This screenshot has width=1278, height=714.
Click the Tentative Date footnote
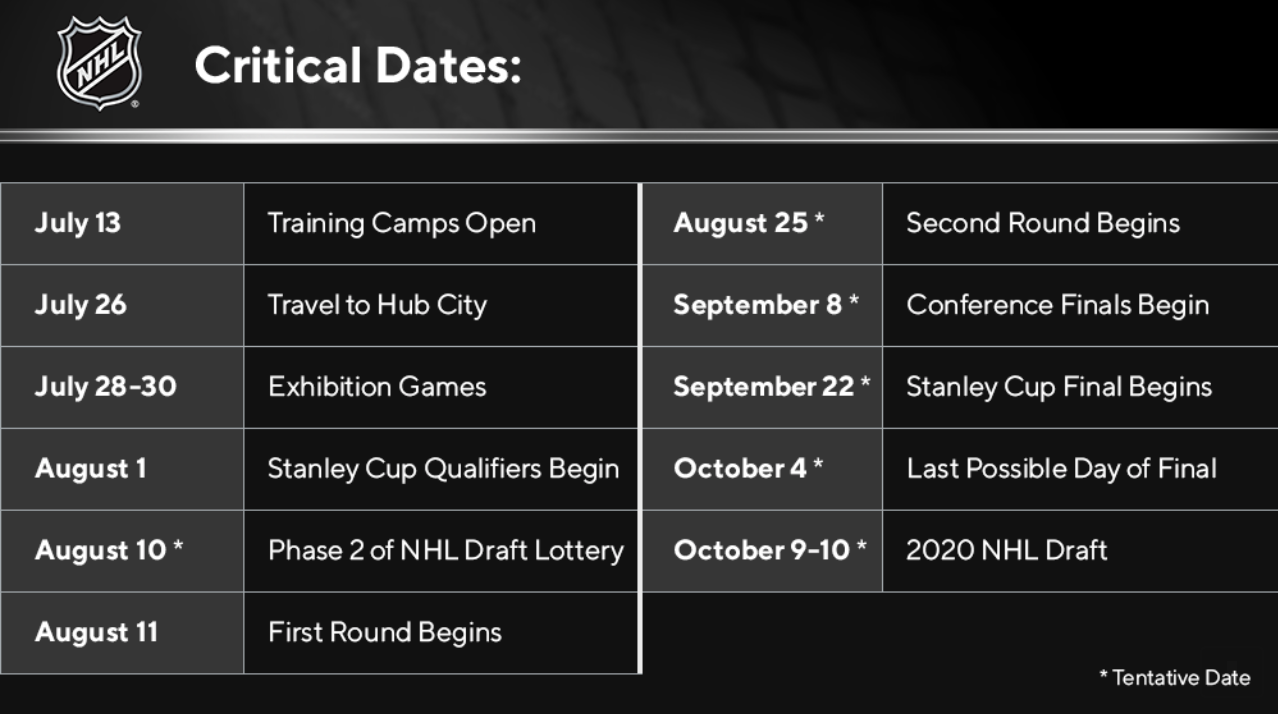(1175, 677)
